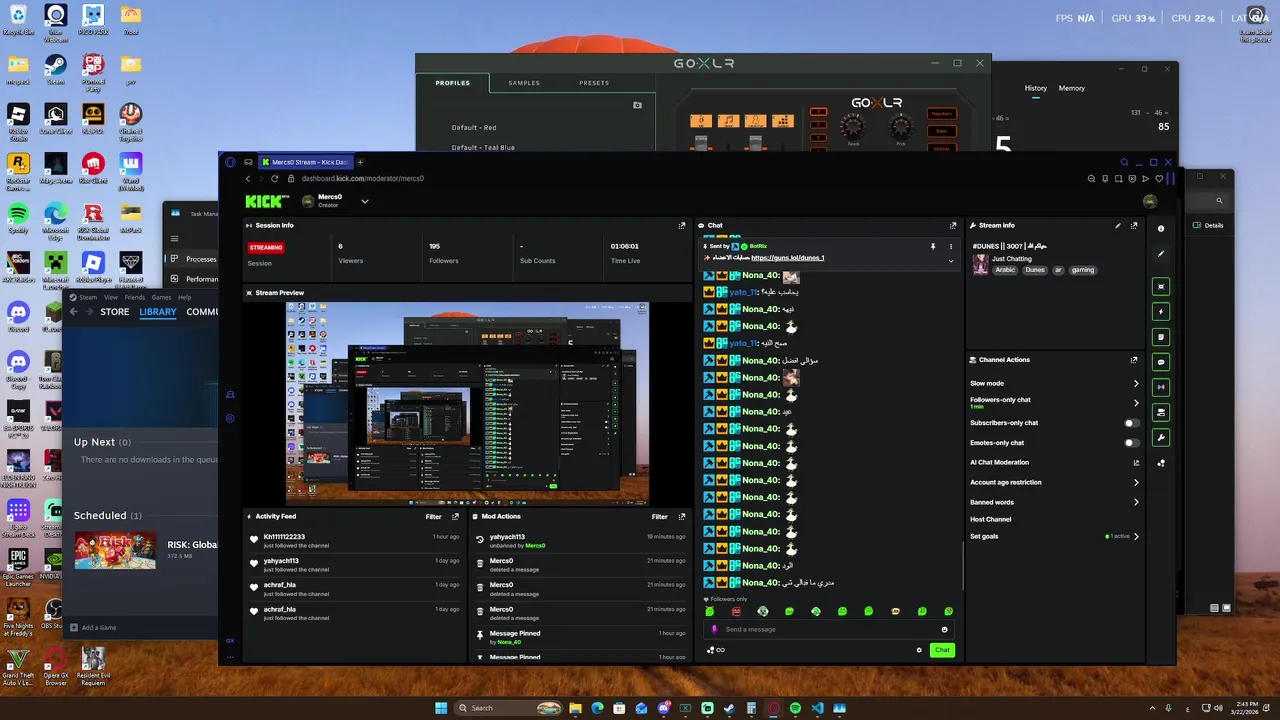Pop out the Chat panel

[x=953, y=226]
